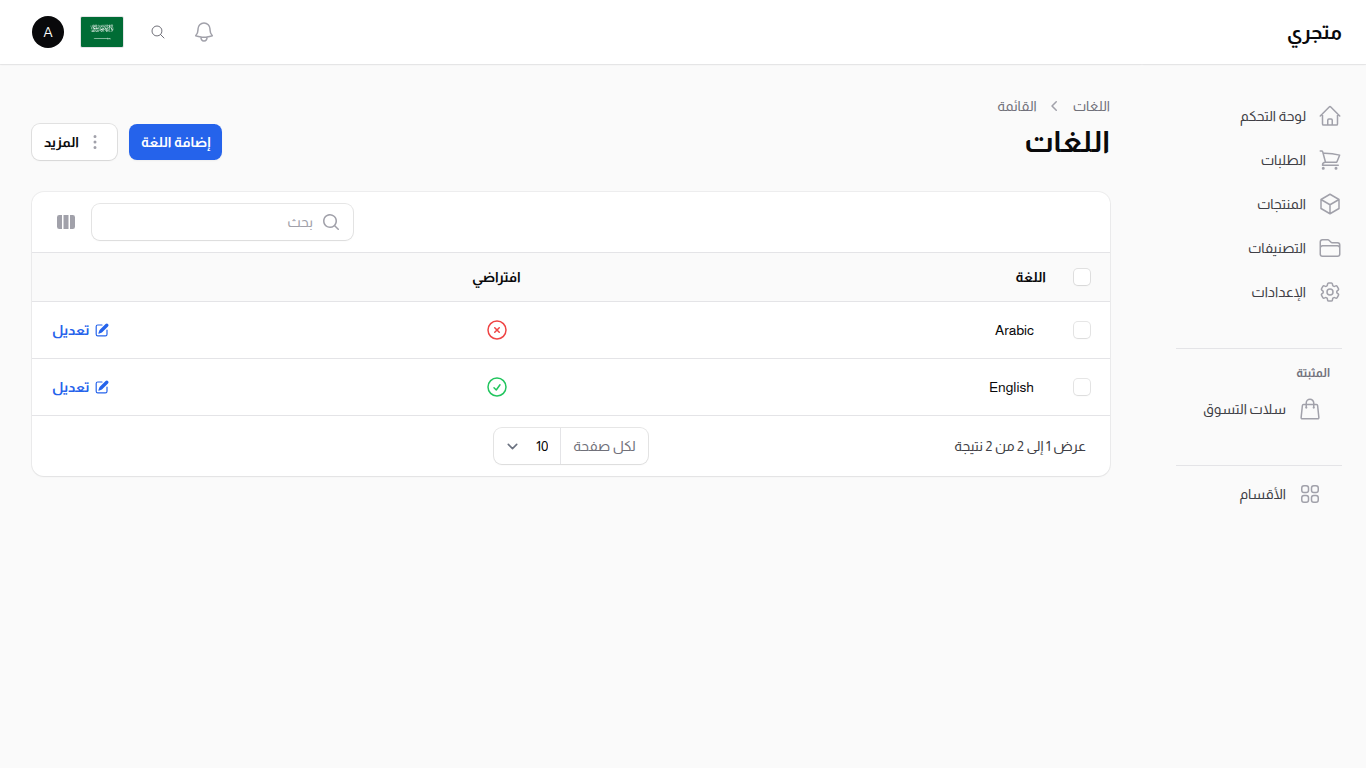Open the per-page count dropdown showing 10
This screenshot has width=1366, height=768.
[526, 446]
